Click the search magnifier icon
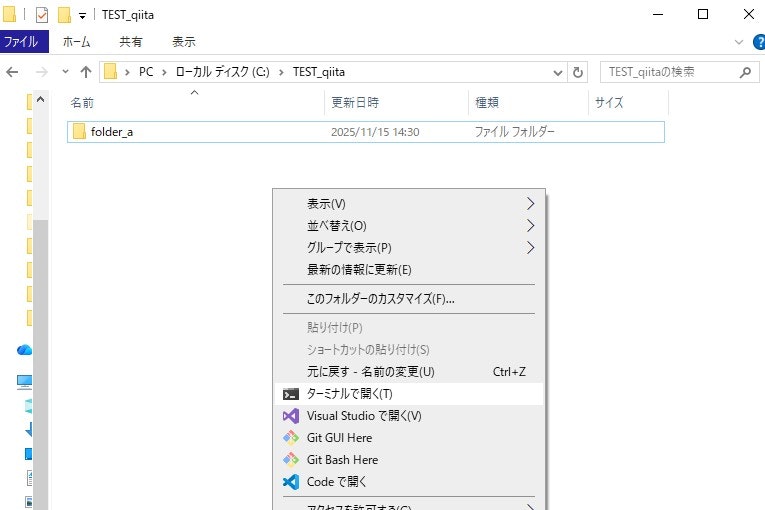Viewport: 765px width, 510px height. click(745, 73)
